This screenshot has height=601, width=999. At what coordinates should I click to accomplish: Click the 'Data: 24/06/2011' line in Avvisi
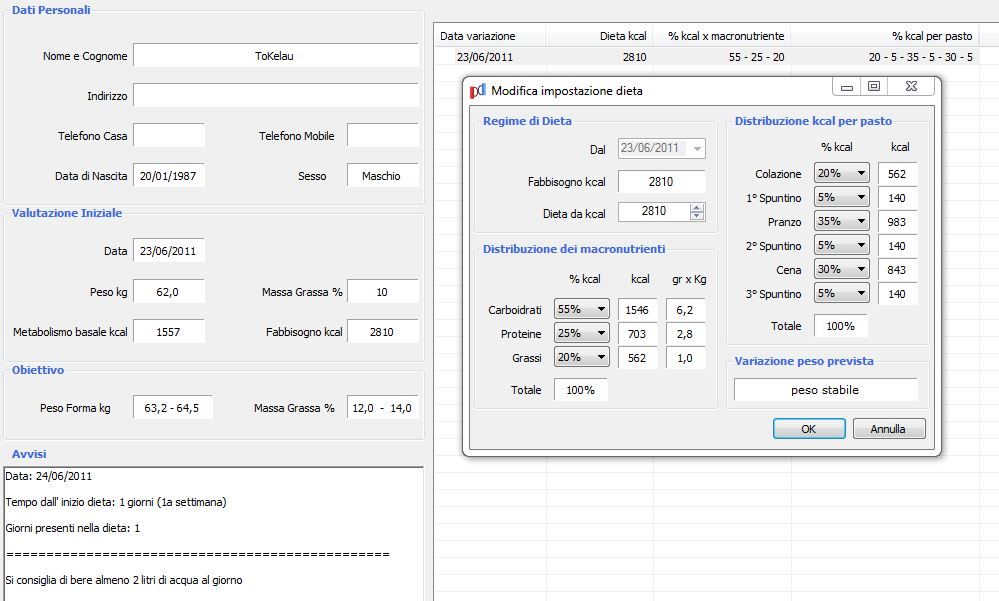click(x=49, y=476)
